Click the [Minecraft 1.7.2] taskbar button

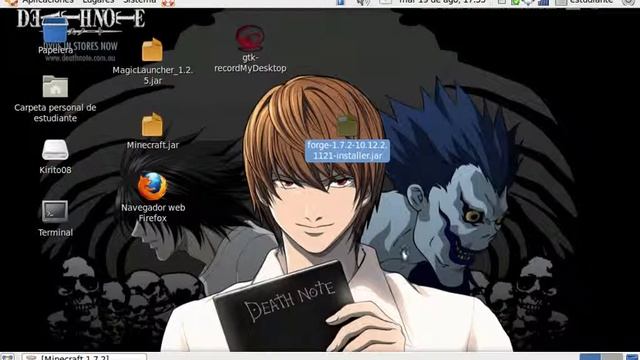click(x=84, y=357)
